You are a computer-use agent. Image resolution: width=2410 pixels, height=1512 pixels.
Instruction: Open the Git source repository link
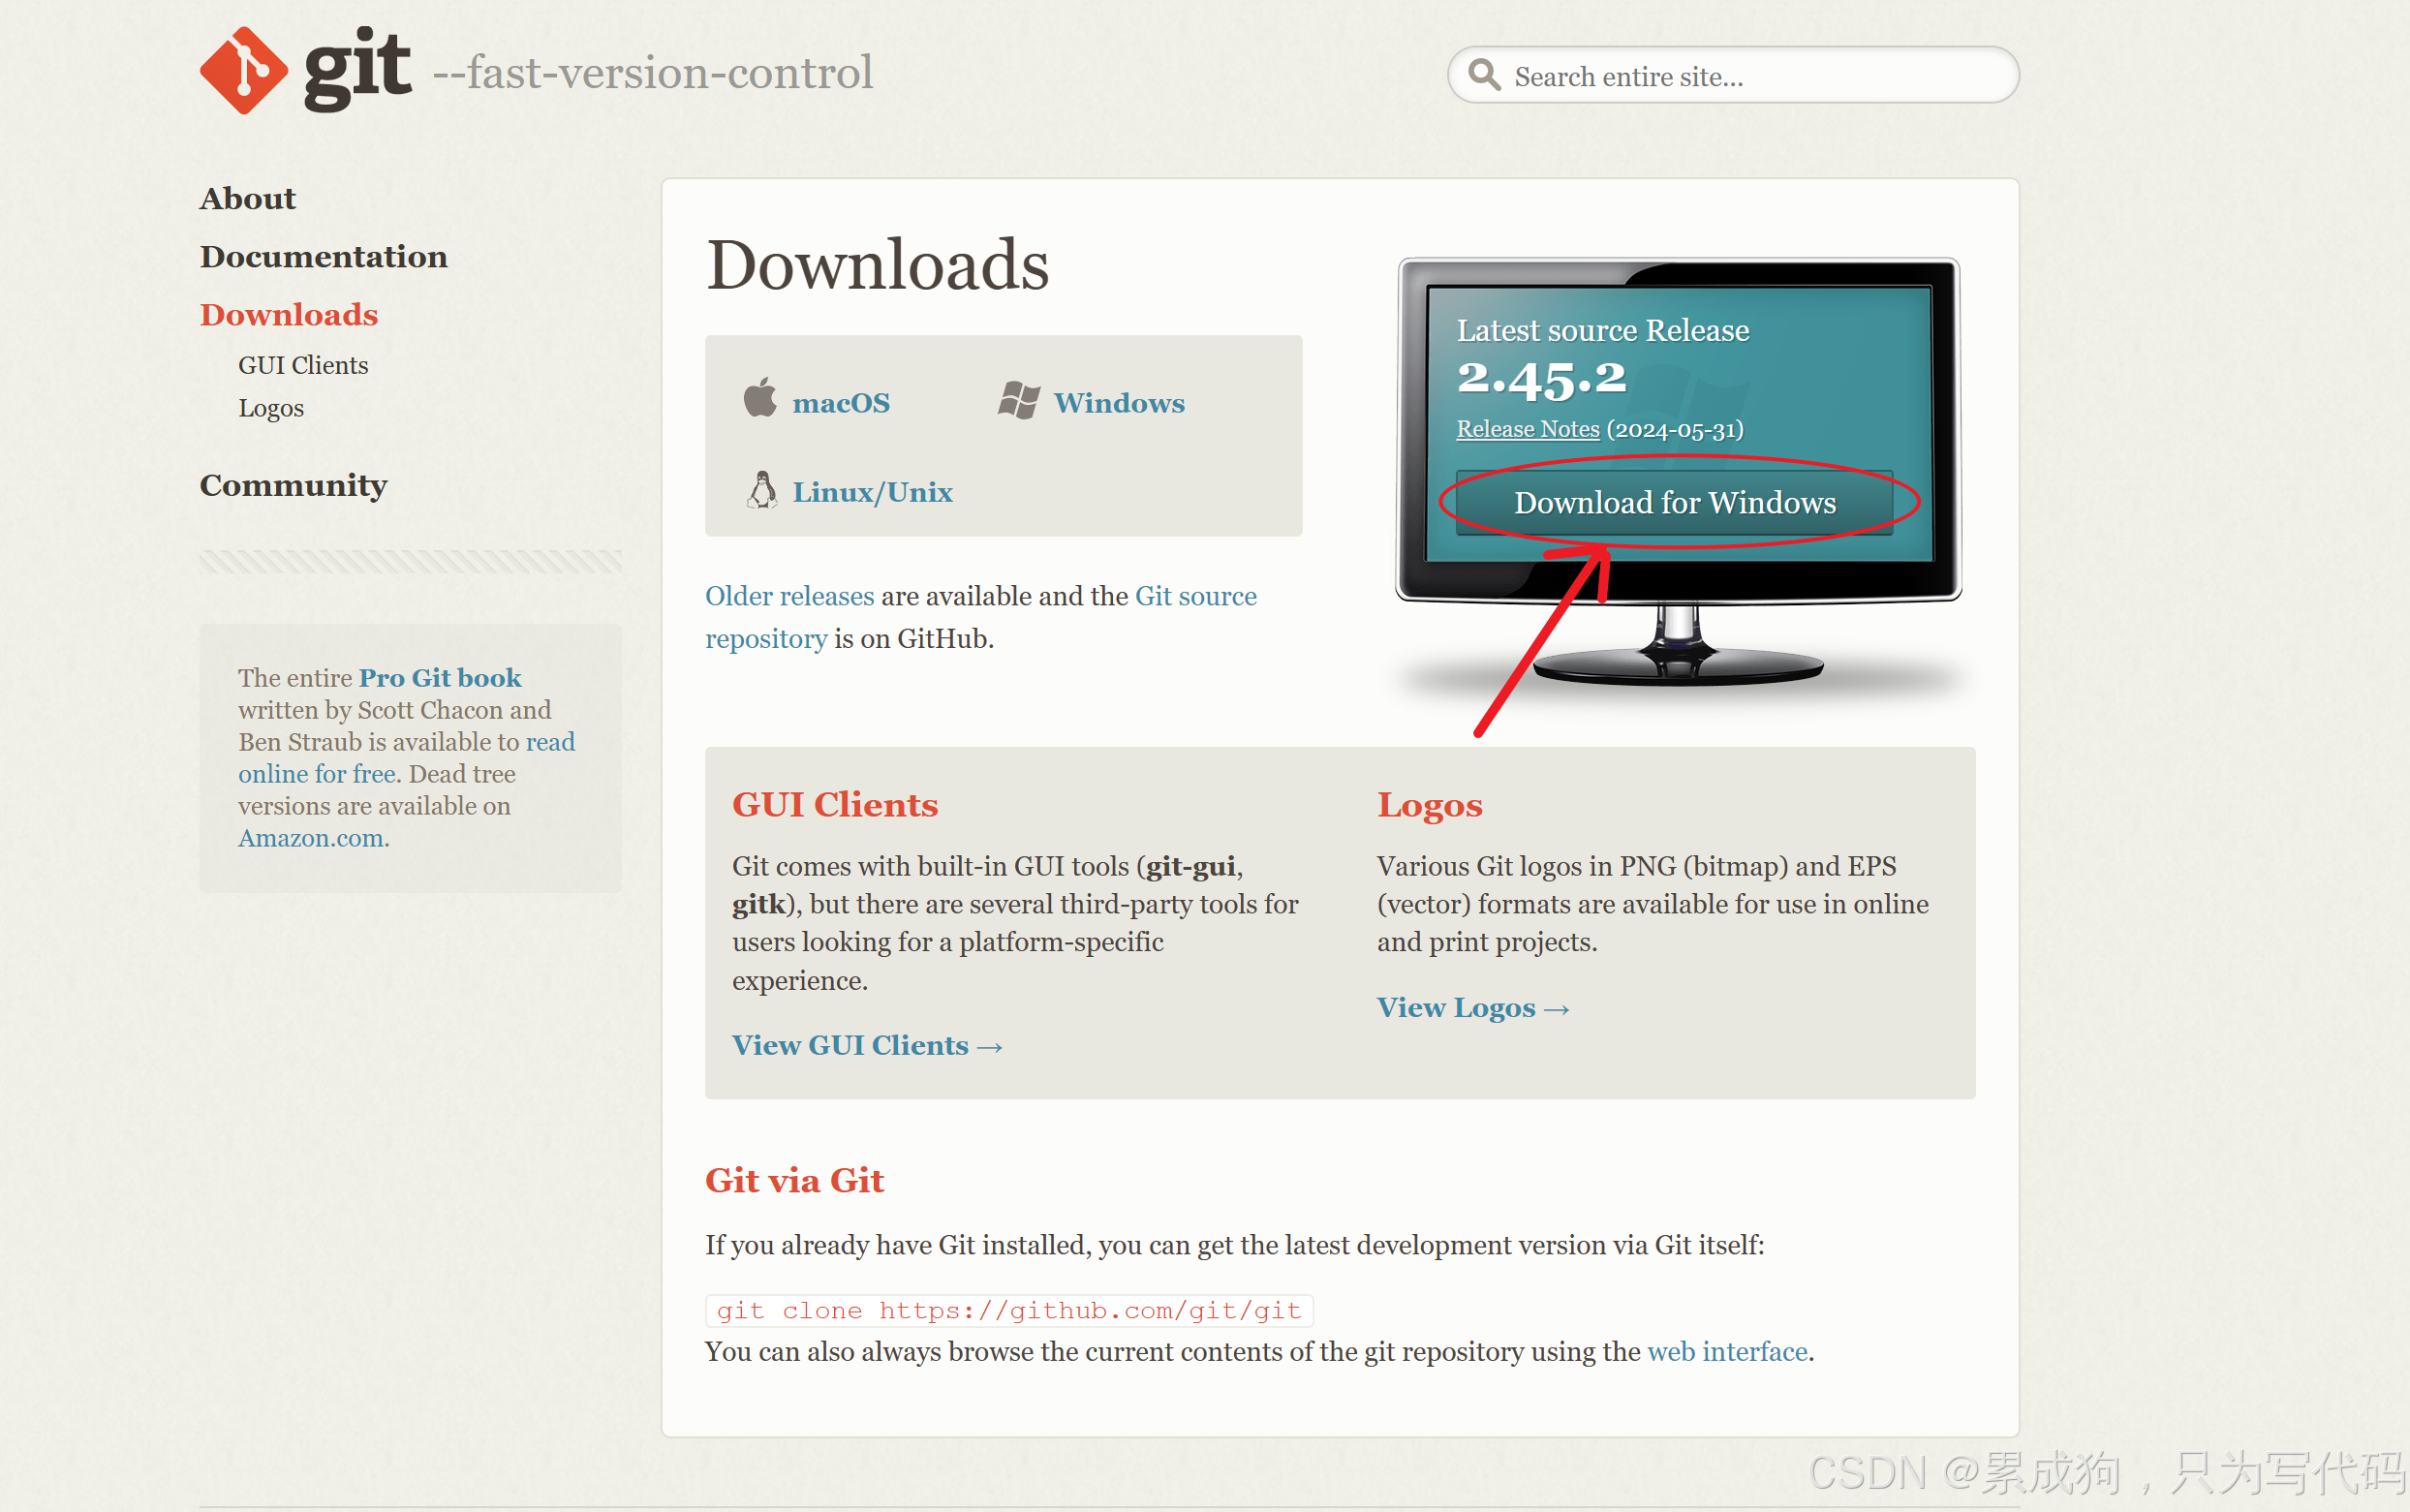coord(981,617)
